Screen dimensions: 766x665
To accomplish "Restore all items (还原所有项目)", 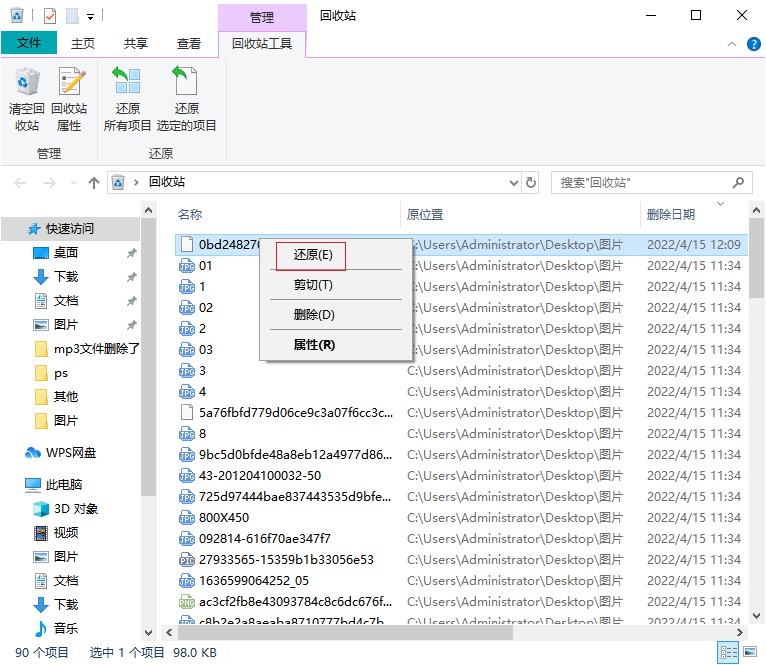I will 128,100.
